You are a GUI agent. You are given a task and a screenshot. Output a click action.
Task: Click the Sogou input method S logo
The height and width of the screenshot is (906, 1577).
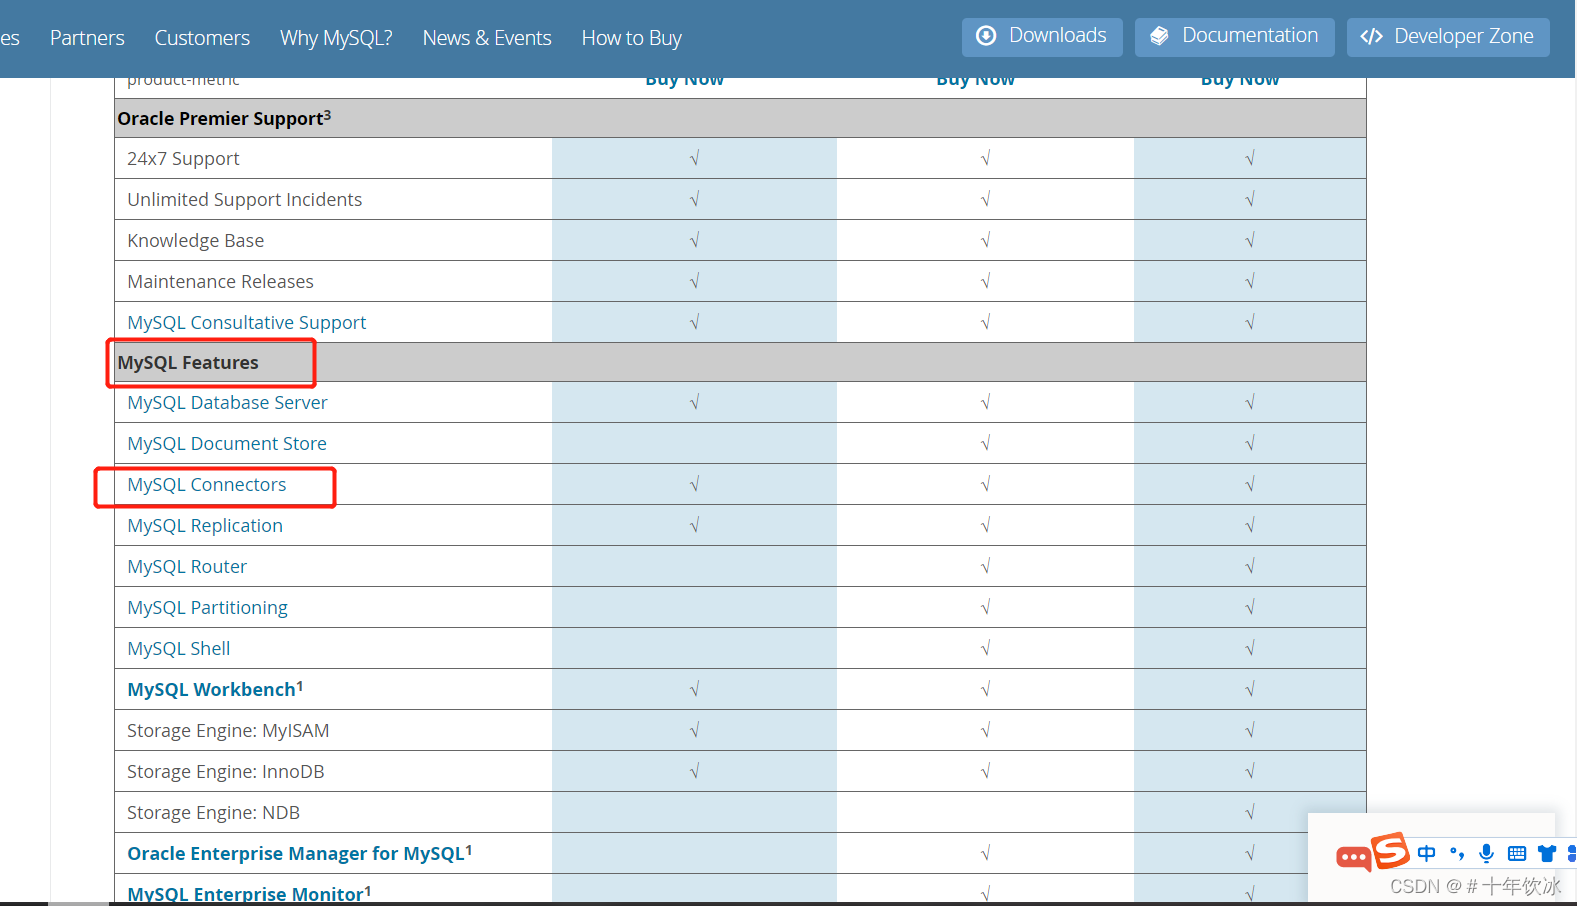pyautogui.click(x=1390, y=851)
